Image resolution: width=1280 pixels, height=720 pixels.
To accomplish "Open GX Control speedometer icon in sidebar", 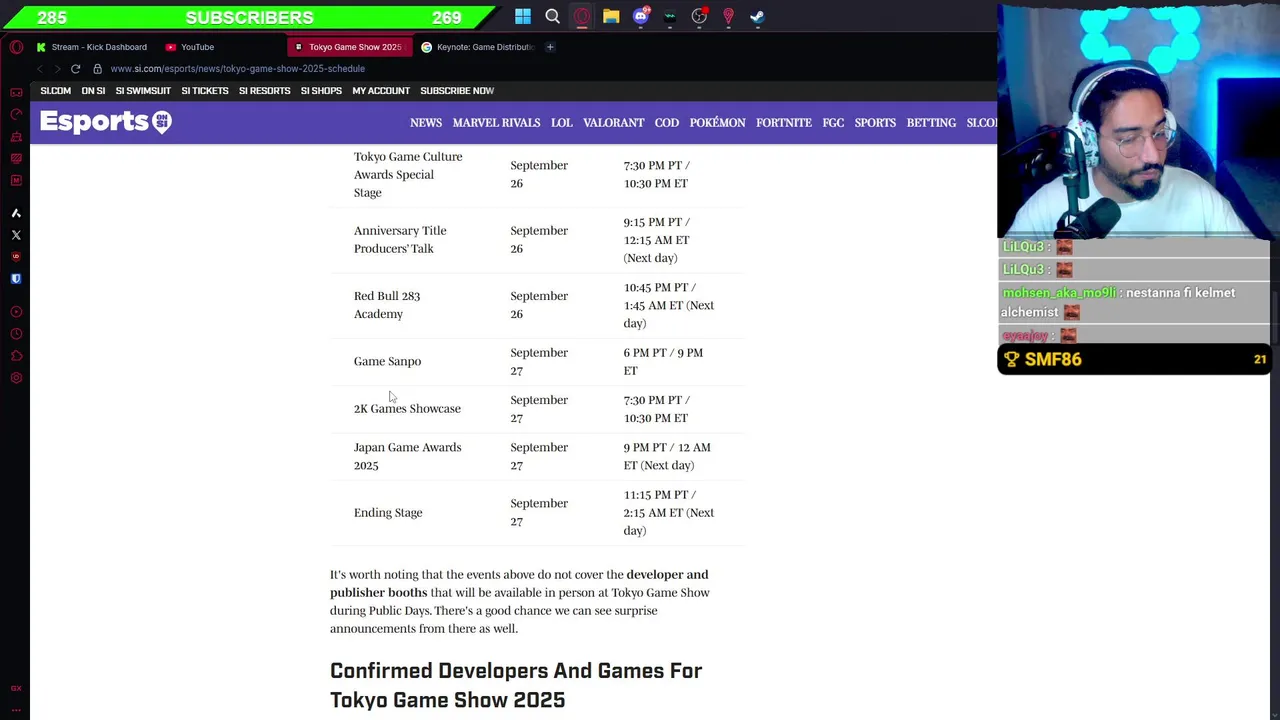I will tap(16, 114).
